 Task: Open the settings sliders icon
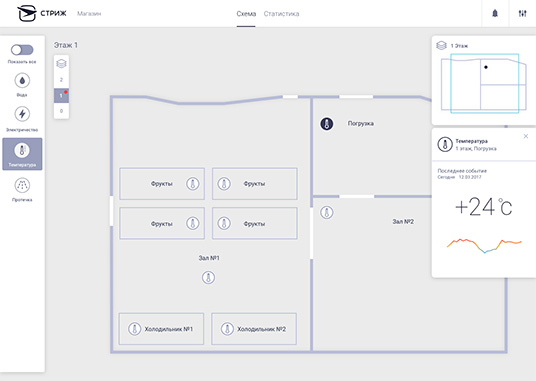coord(522,14)
